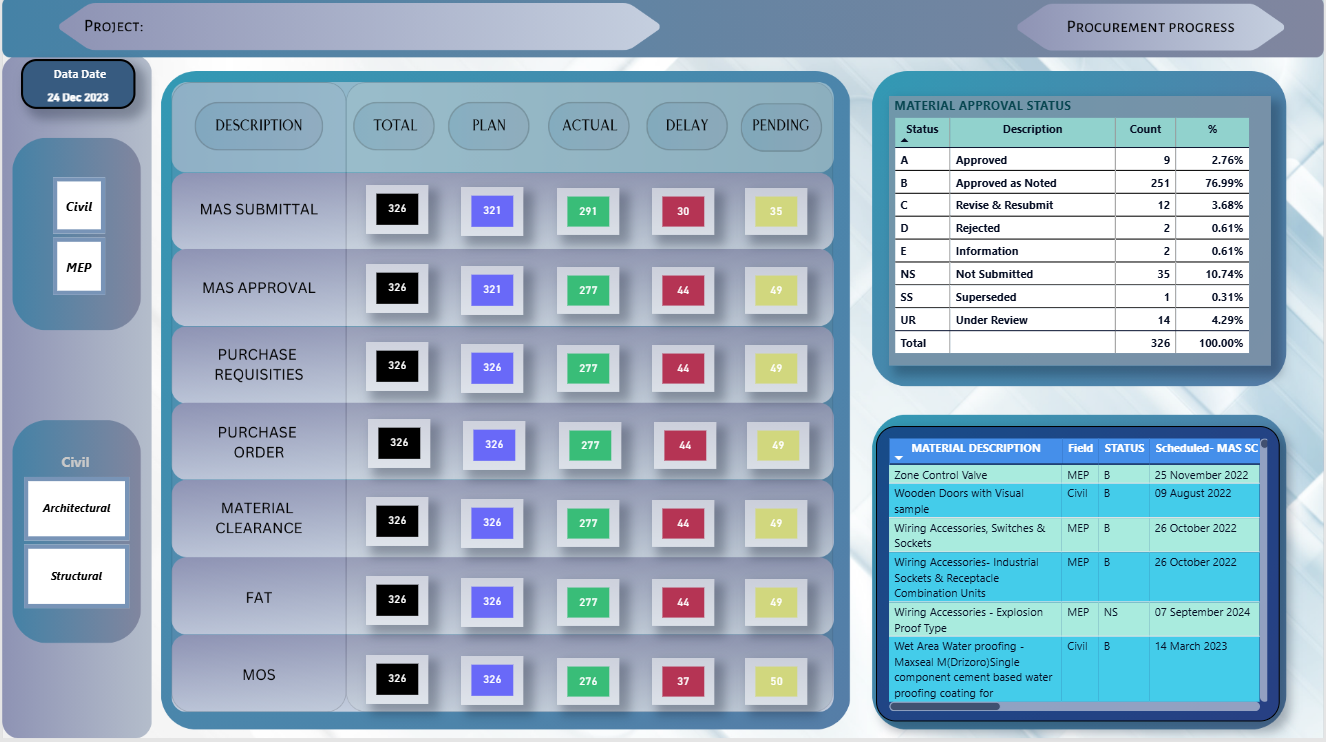Select the MOS pending card showing 50
The width and height of the screenshot is (1326, 742).
click(777, 681)
